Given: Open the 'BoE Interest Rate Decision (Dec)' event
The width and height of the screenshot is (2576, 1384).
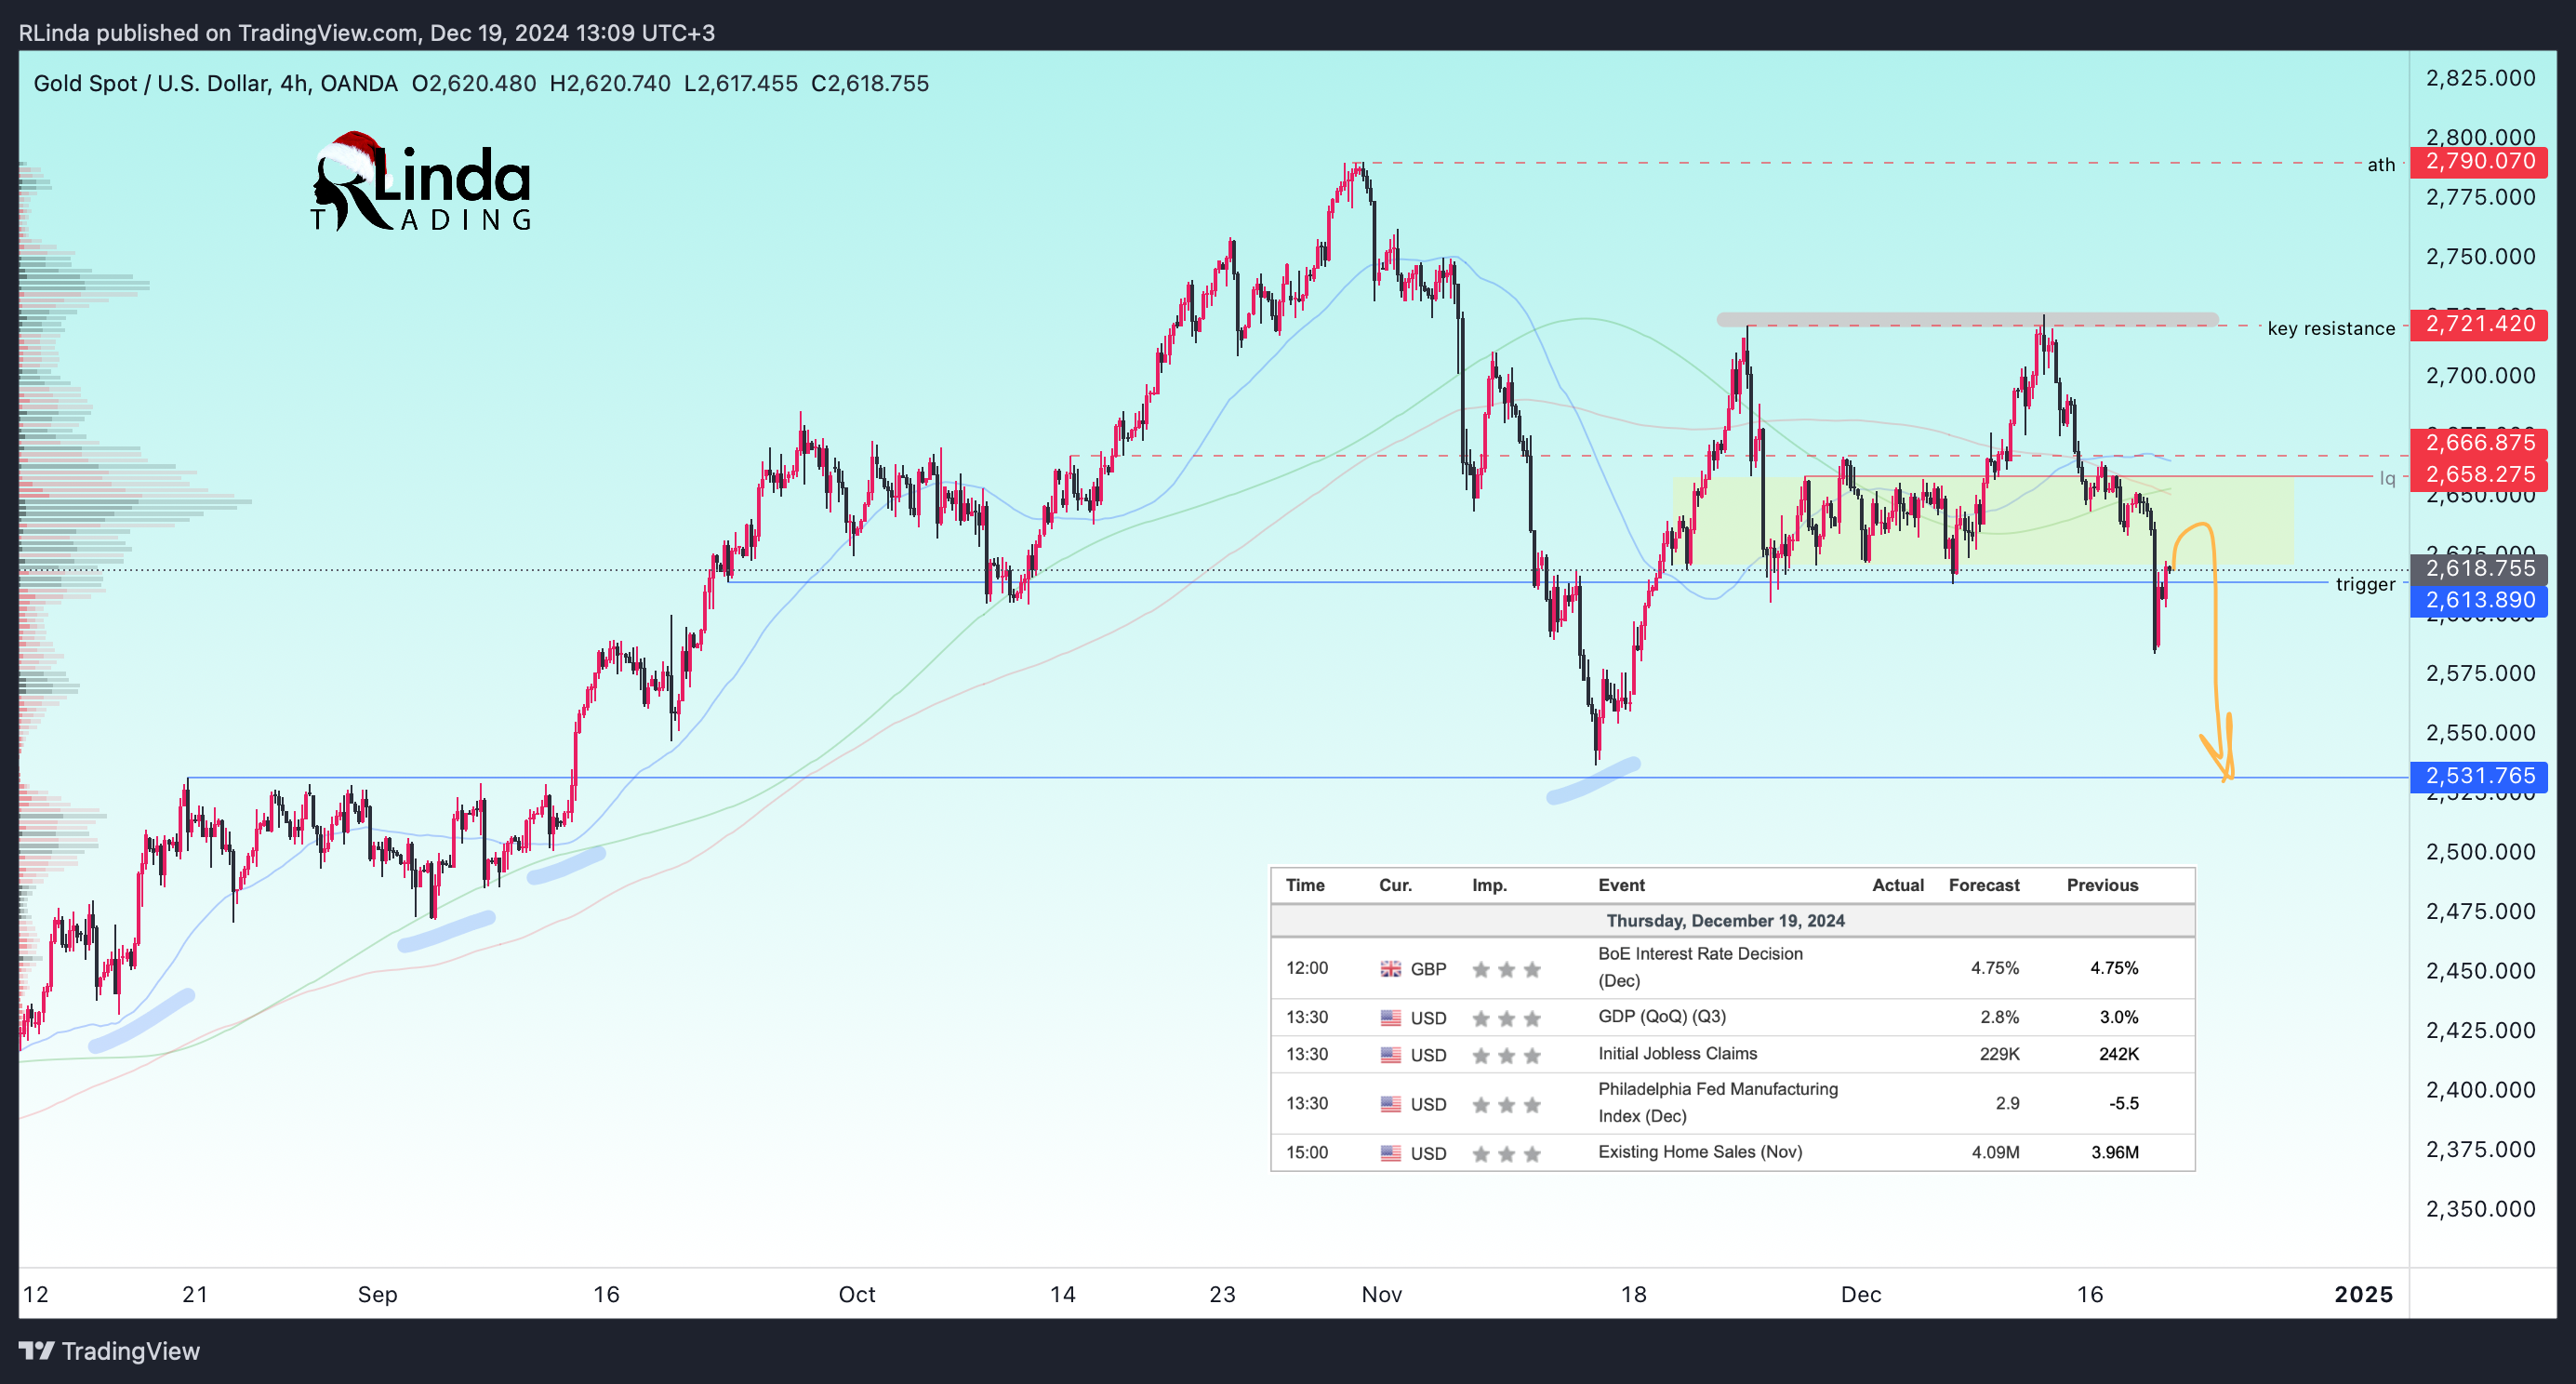Looking at the screenshot, I should pyautogui.click(x=1700, y=967).
